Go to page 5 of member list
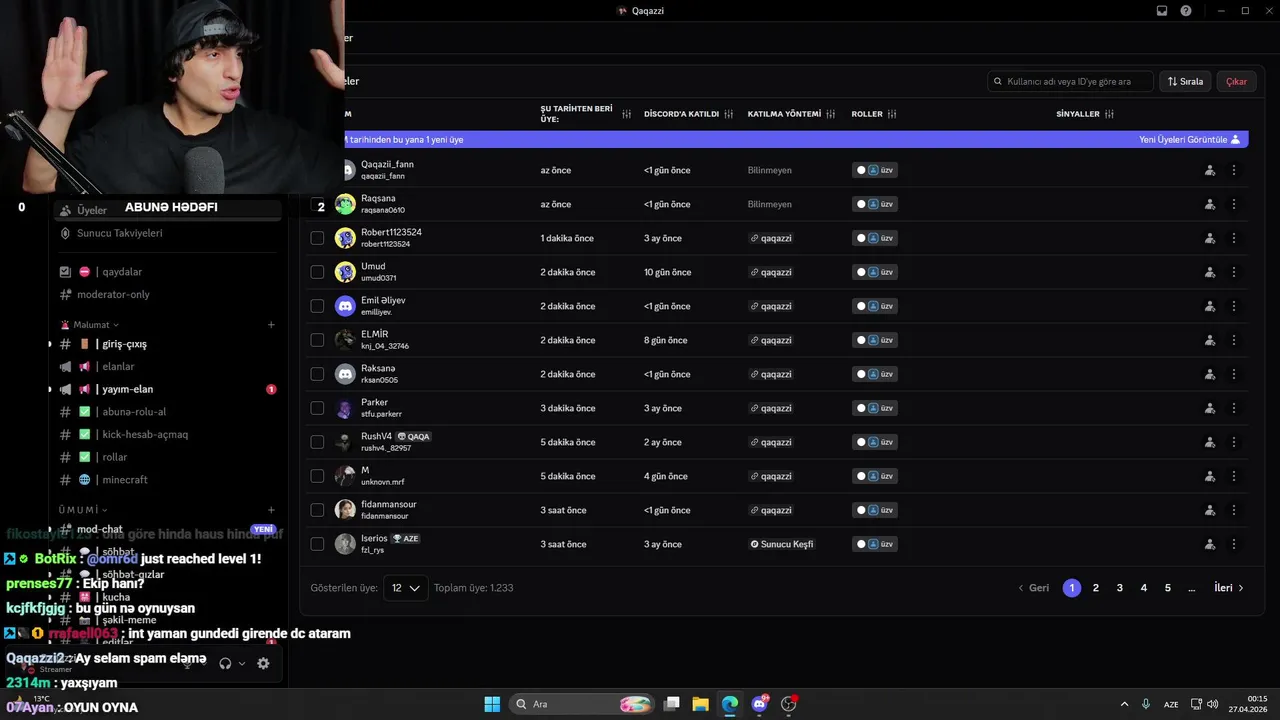1280x720 pixels. [1168, 588]
